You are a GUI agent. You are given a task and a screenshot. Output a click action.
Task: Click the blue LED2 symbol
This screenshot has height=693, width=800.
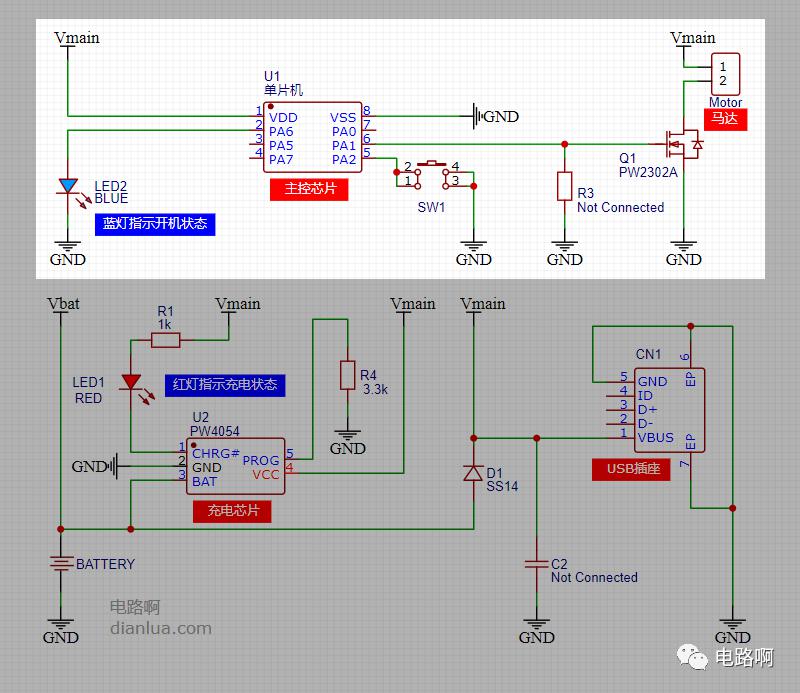(67, 186)
